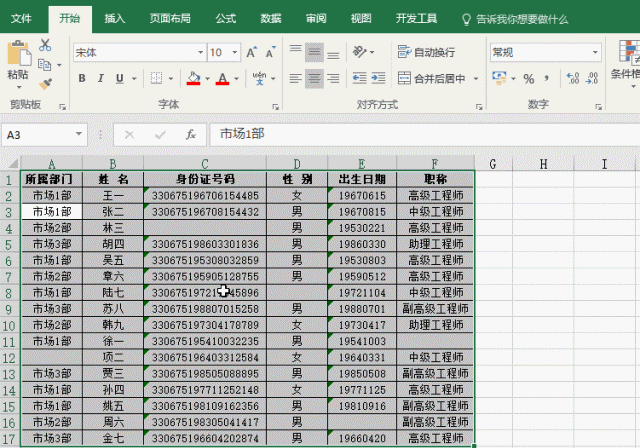Toggle Italic formatting
Screen dimensions: 640x448
point(101,78)
